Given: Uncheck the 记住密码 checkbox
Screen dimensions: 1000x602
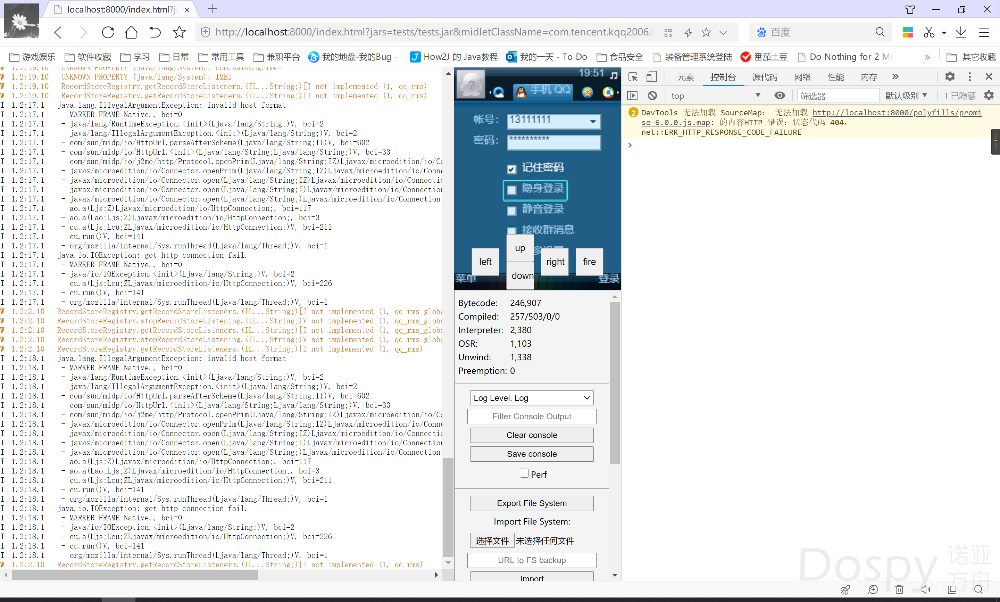Looking at the screenshot, I should click(x=511, y=169).
